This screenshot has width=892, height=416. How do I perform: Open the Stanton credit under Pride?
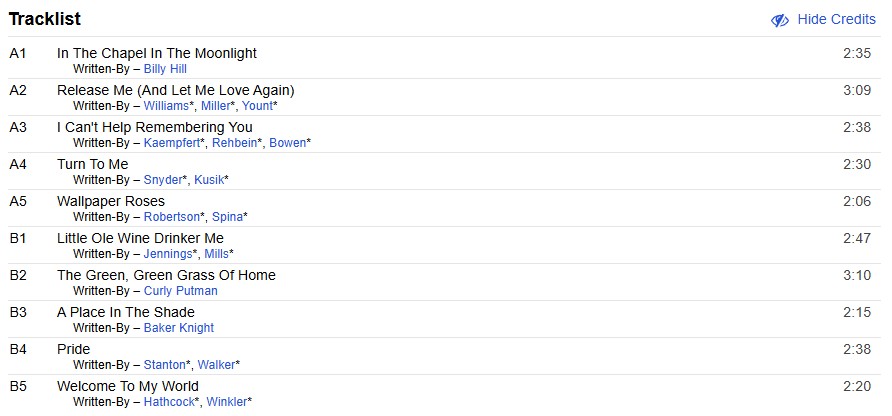tap(165, 365)
